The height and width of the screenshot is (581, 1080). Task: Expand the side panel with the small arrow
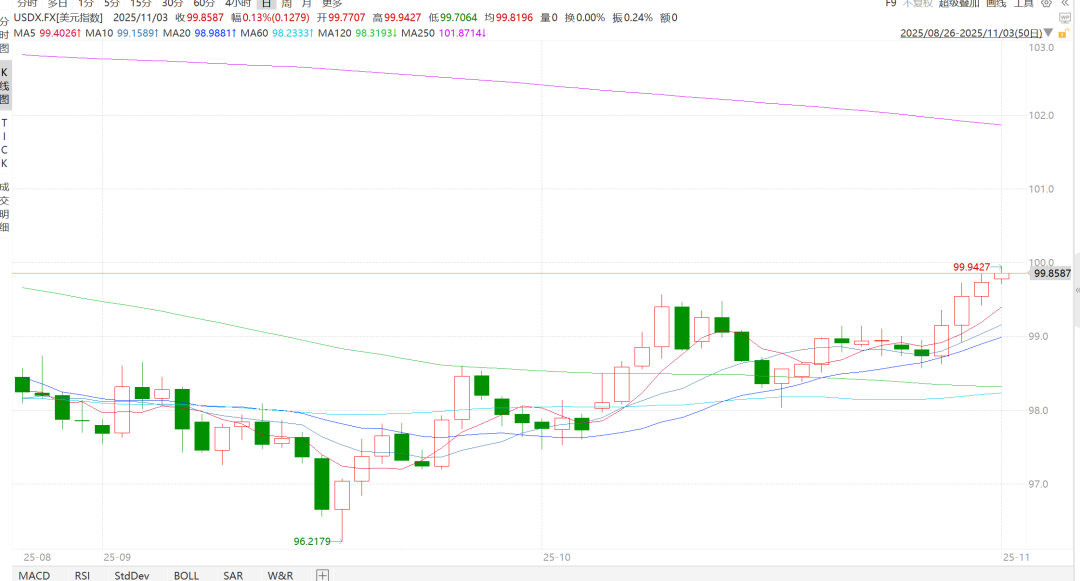pos(1077,291)
